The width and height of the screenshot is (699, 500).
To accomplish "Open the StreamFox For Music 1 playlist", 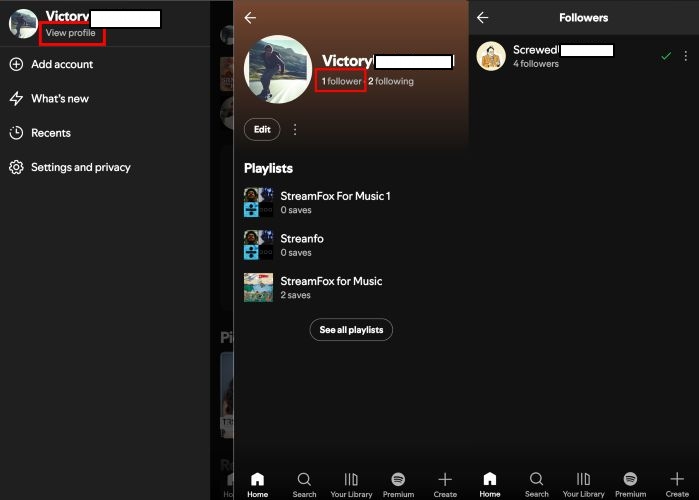I will pos(334,196).
